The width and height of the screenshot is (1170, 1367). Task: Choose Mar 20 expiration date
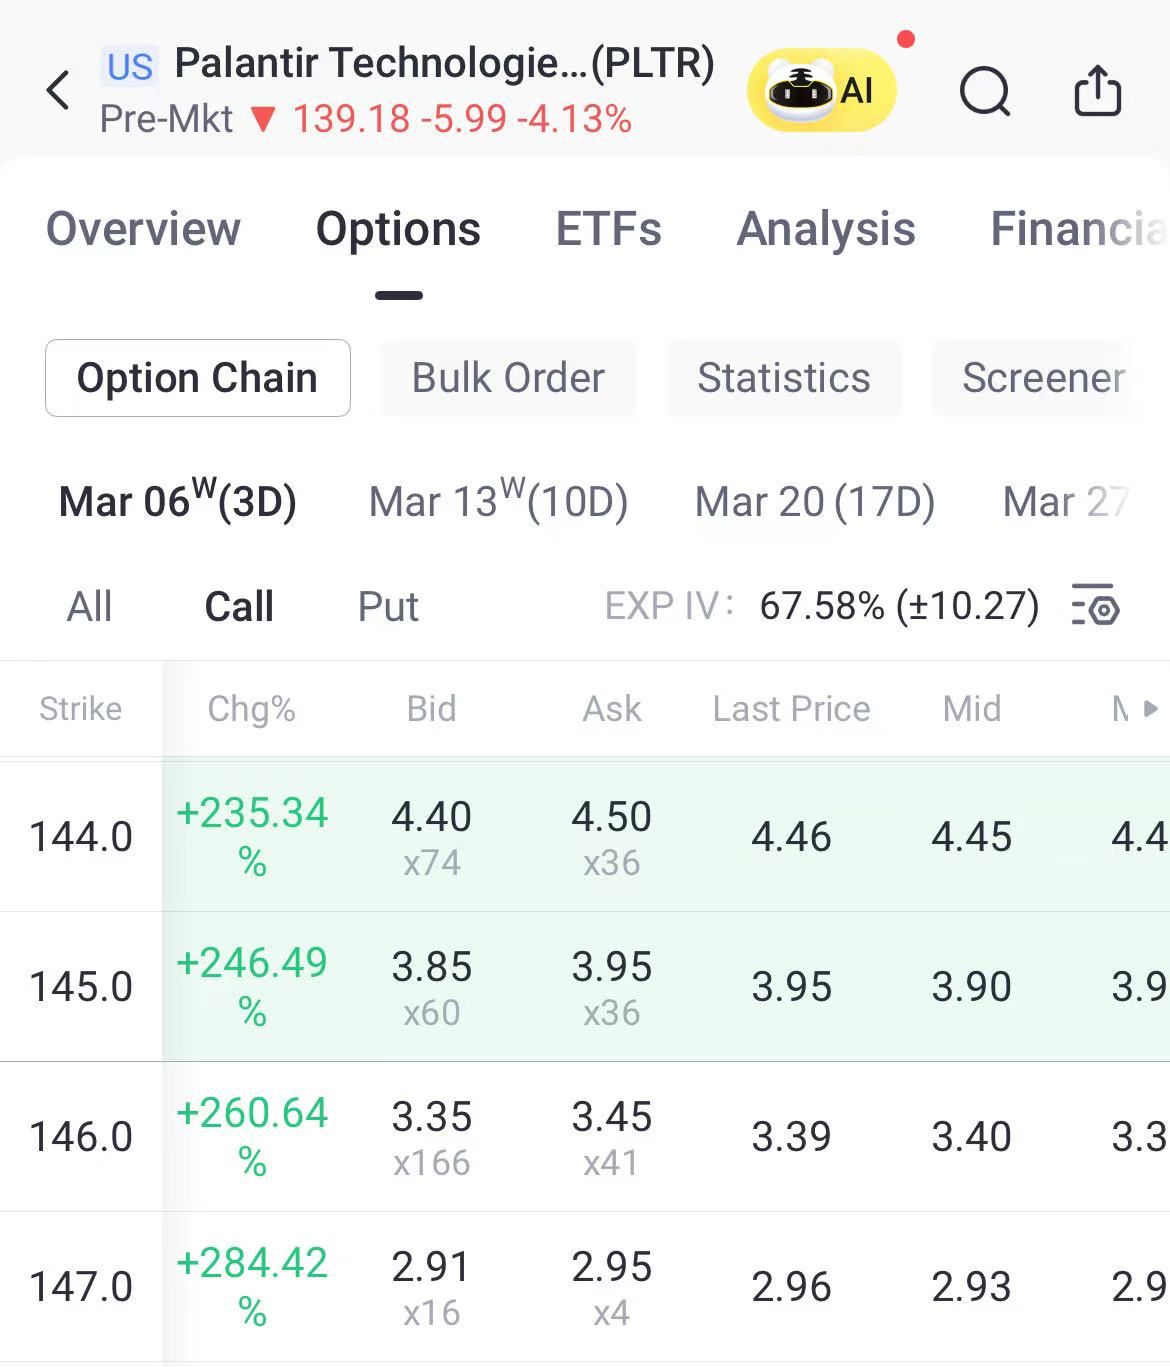click(814, 501)
